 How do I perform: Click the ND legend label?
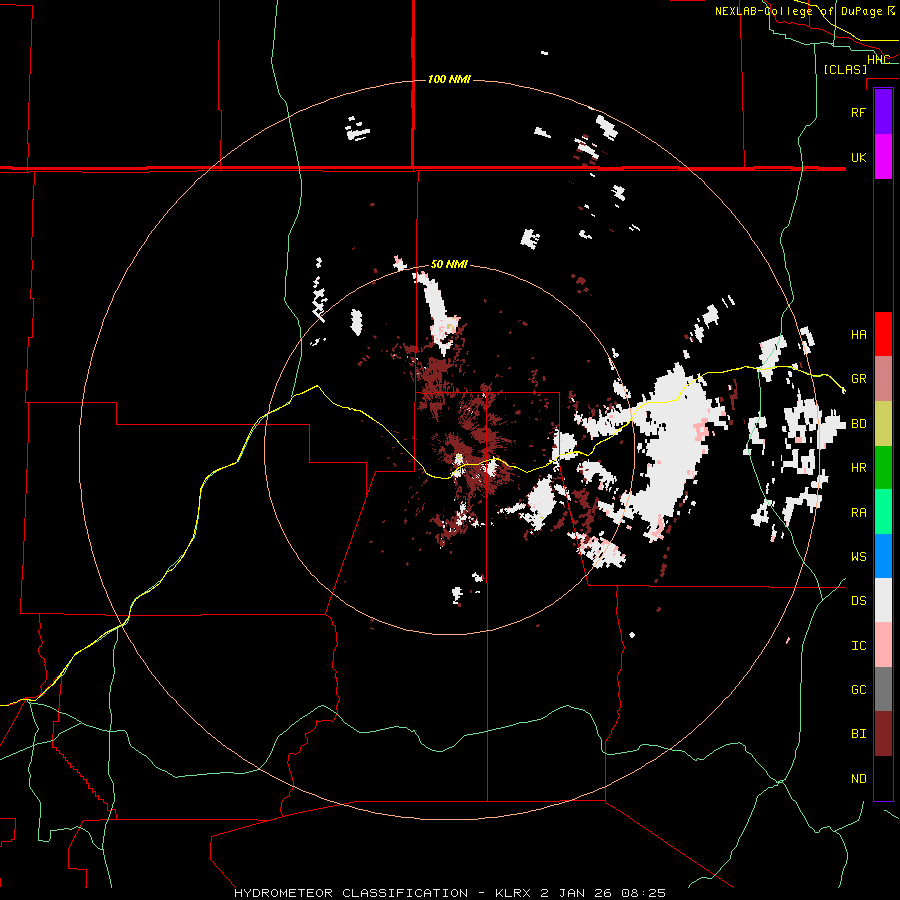coord(858,779)
